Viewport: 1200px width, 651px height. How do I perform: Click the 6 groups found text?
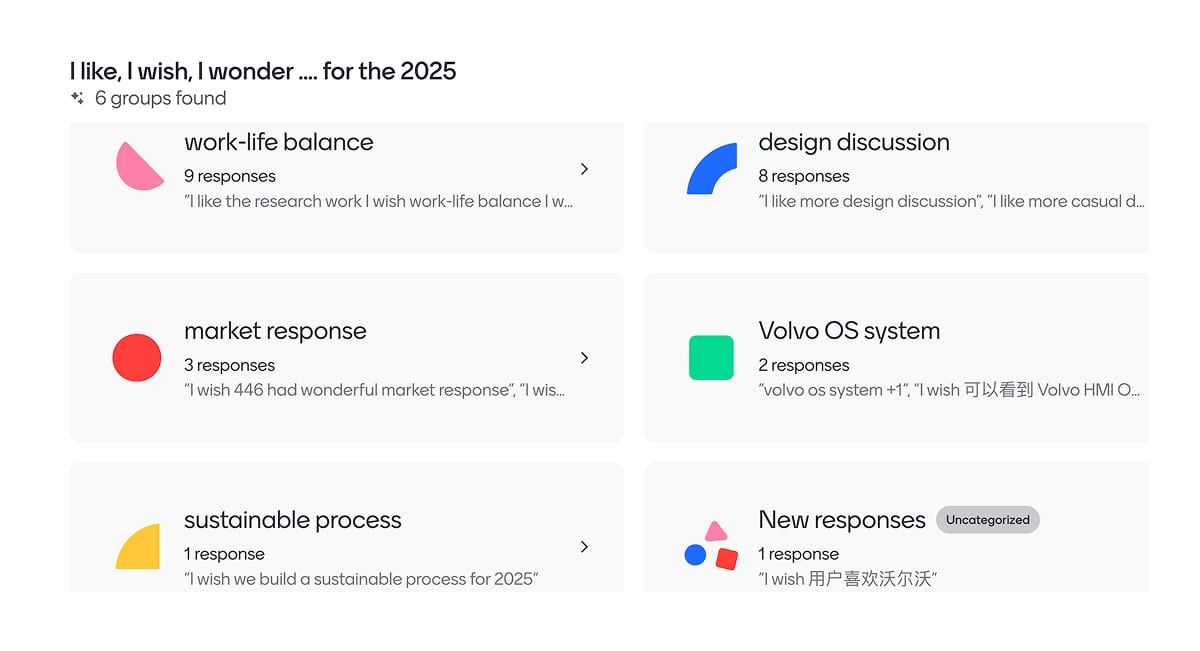click(x=160, y=98)
